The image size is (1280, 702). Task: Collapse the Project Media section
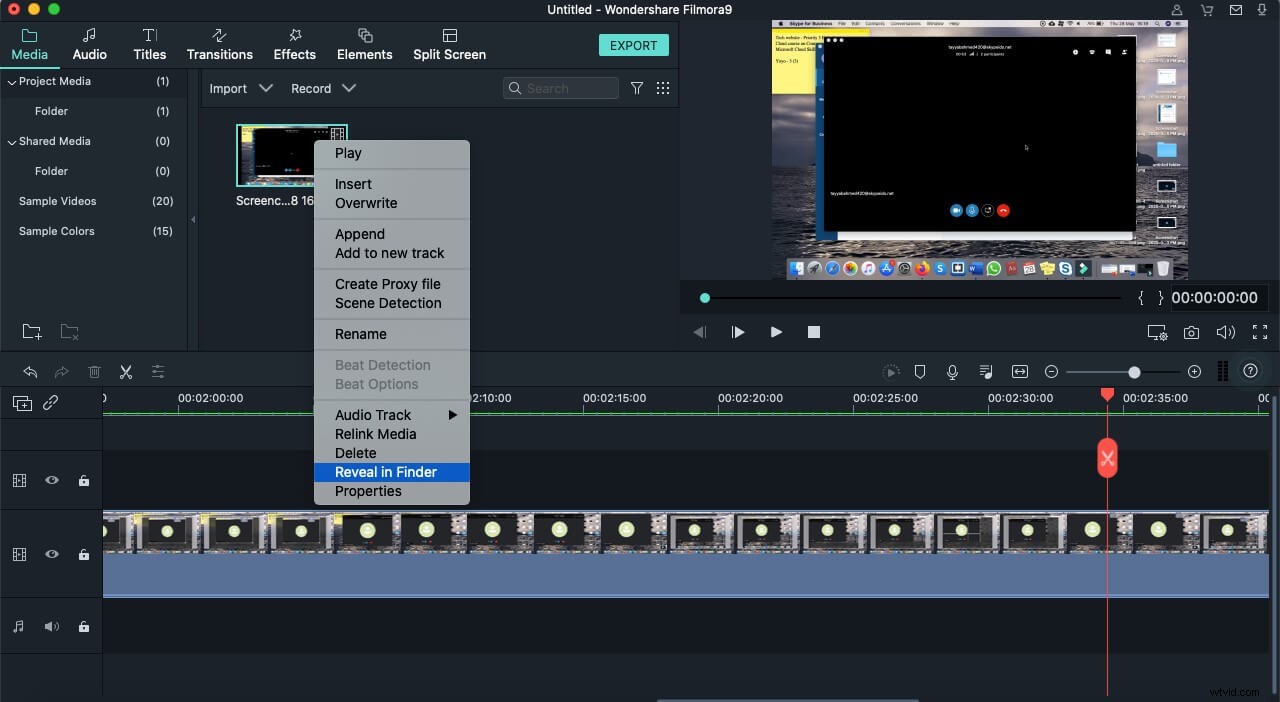(x=10, y=81)
